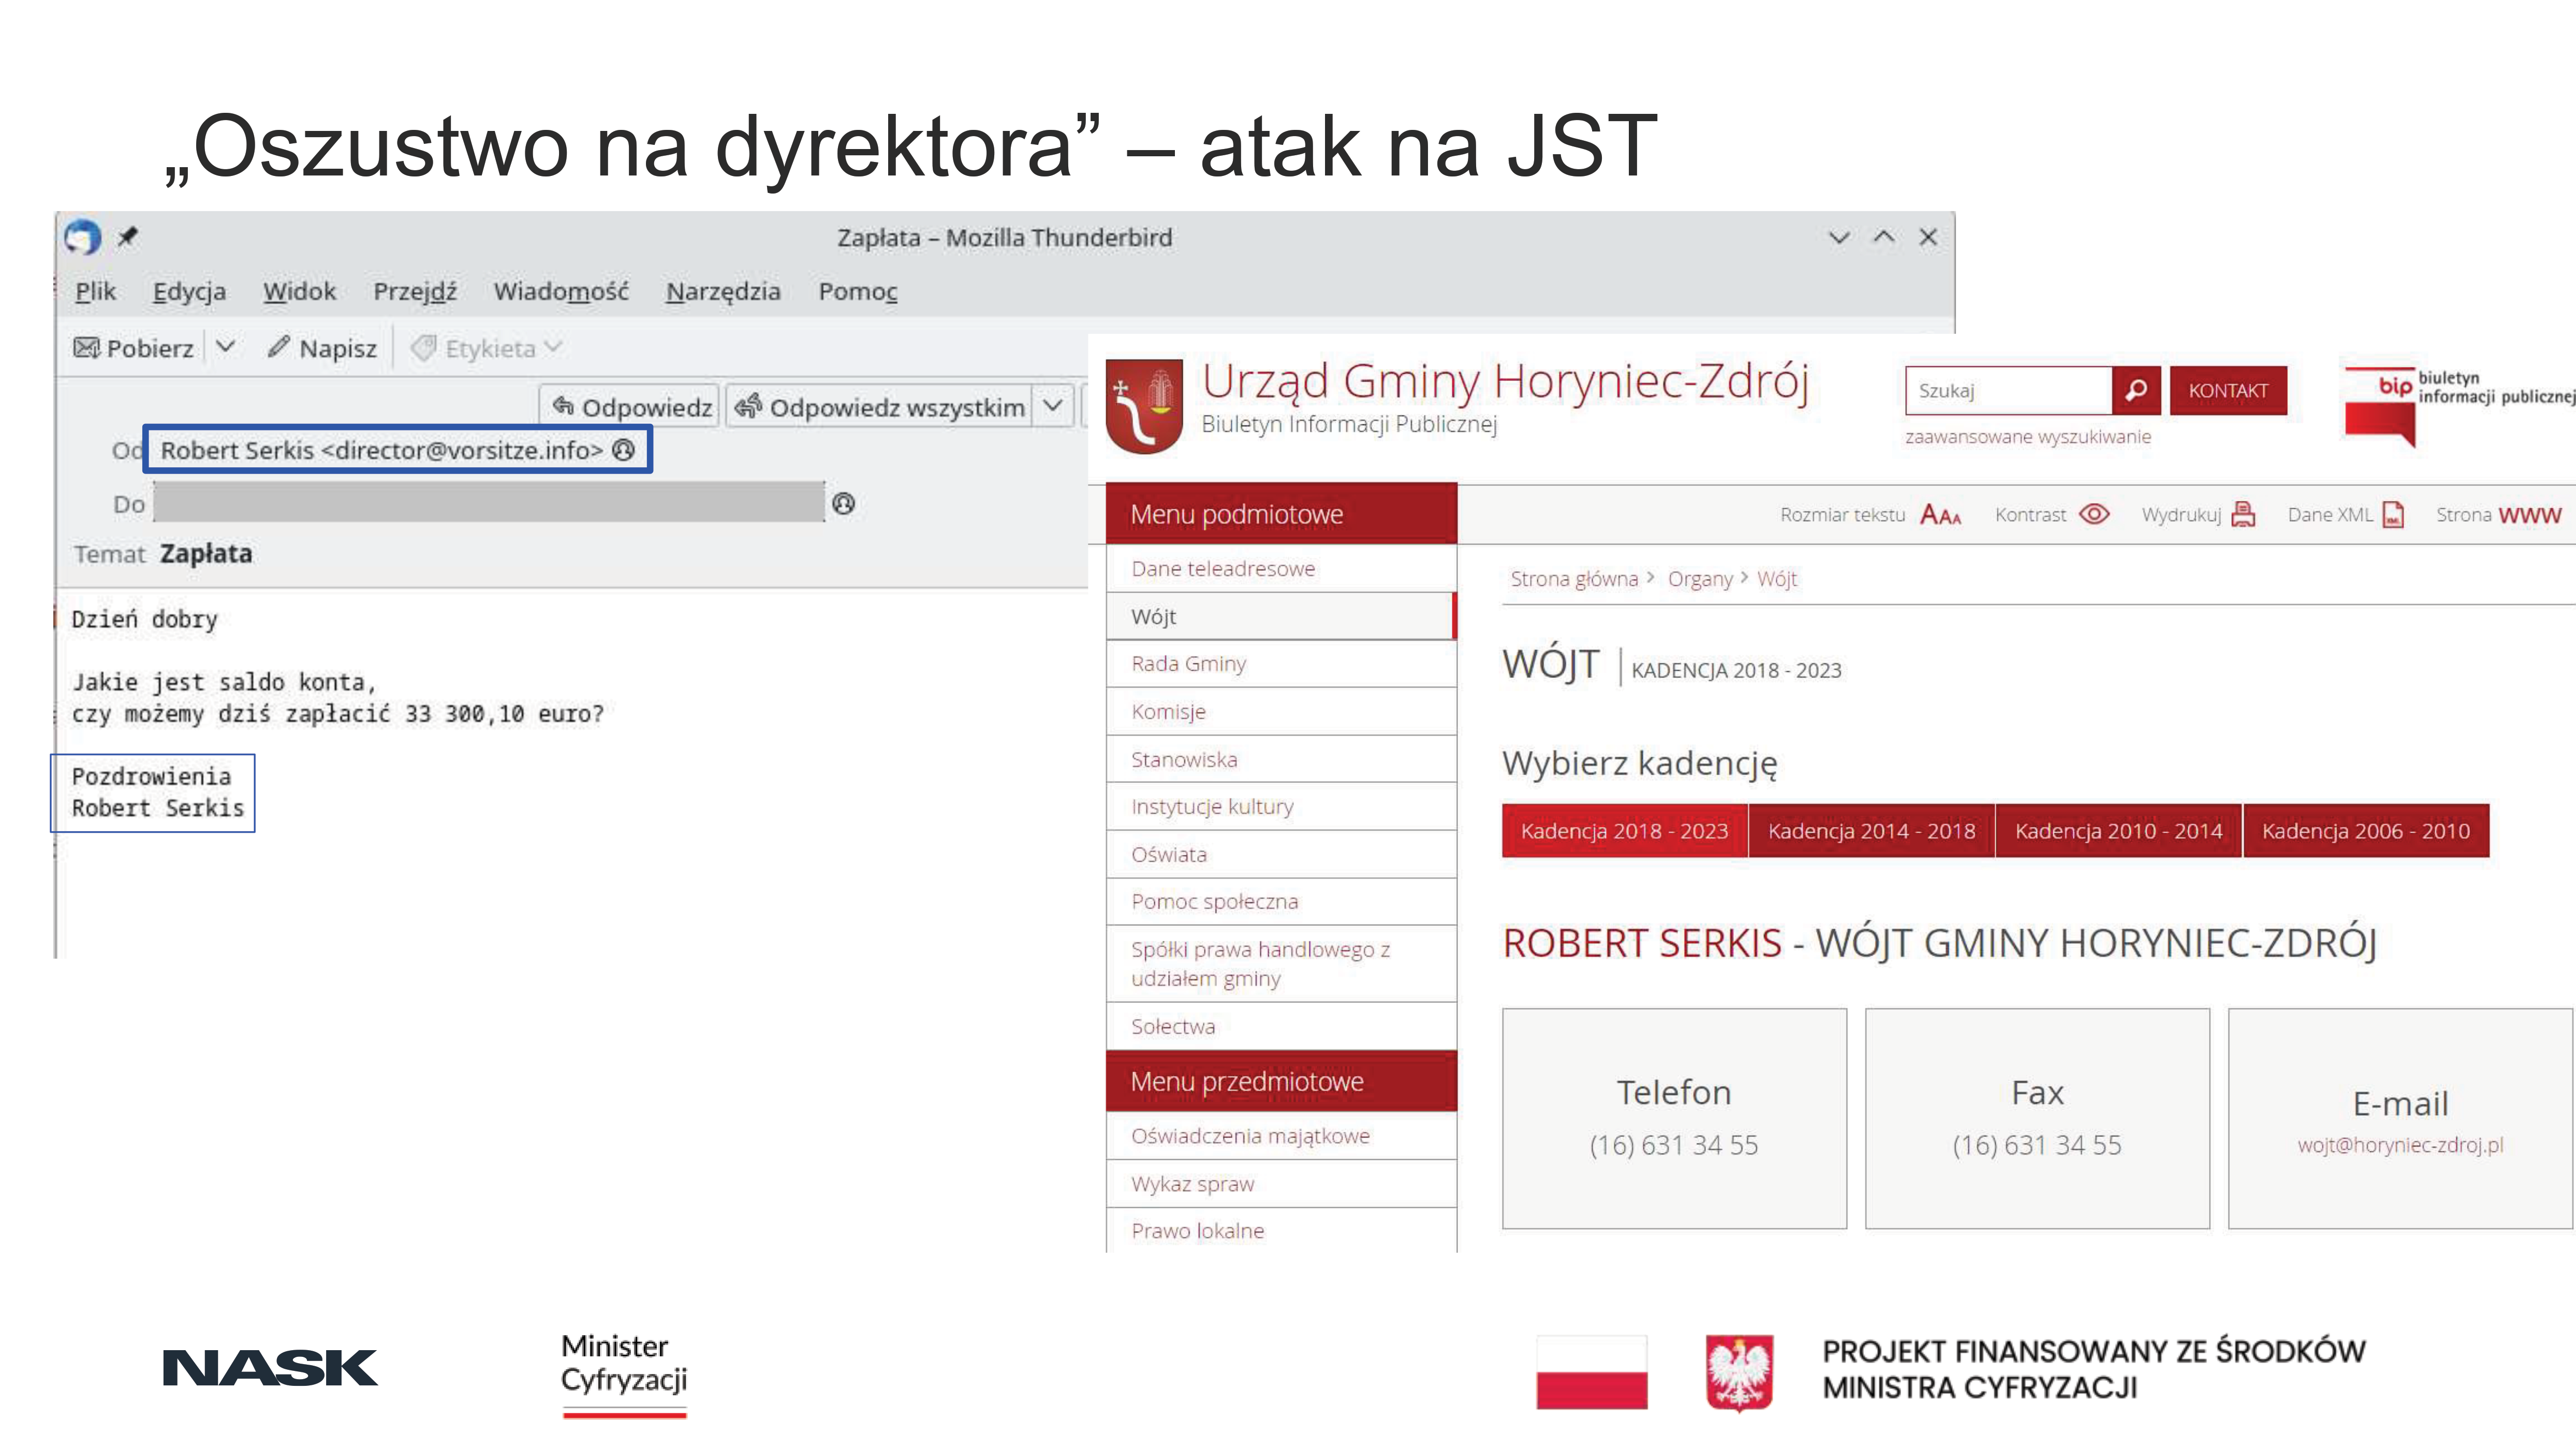Open Sołectwa menu entry
The height and width of the screenshot is (1449, 2576).
[1281, 1026]
